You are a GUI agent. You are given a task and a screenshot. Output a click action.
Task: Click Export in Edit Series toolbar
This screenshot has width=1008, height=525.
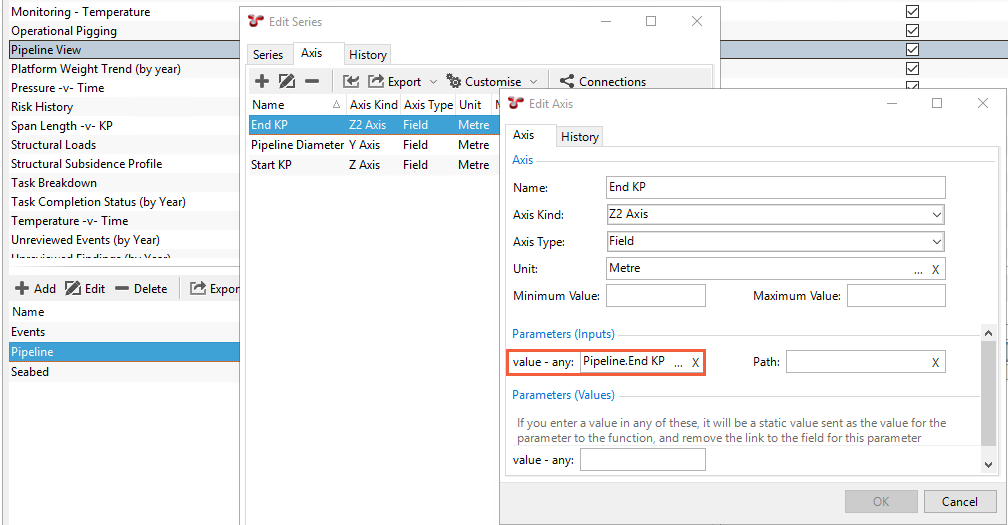coord(395,82)
